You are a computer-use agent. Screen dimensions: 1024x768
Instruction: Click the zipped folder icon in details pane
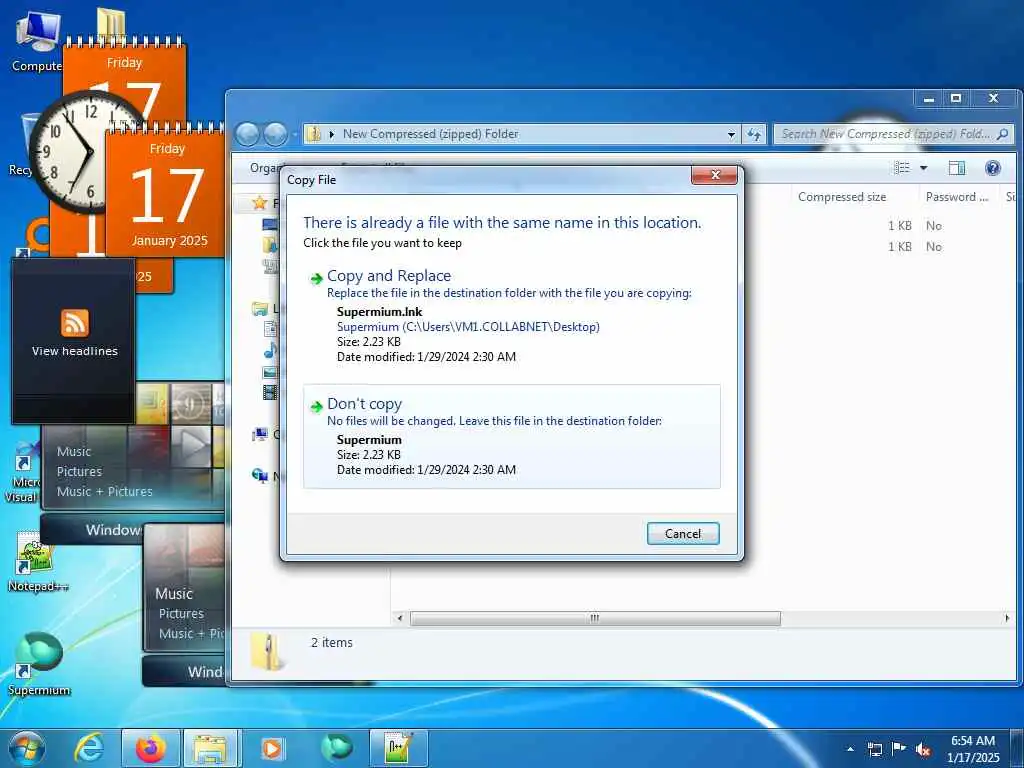coord(268,651)
